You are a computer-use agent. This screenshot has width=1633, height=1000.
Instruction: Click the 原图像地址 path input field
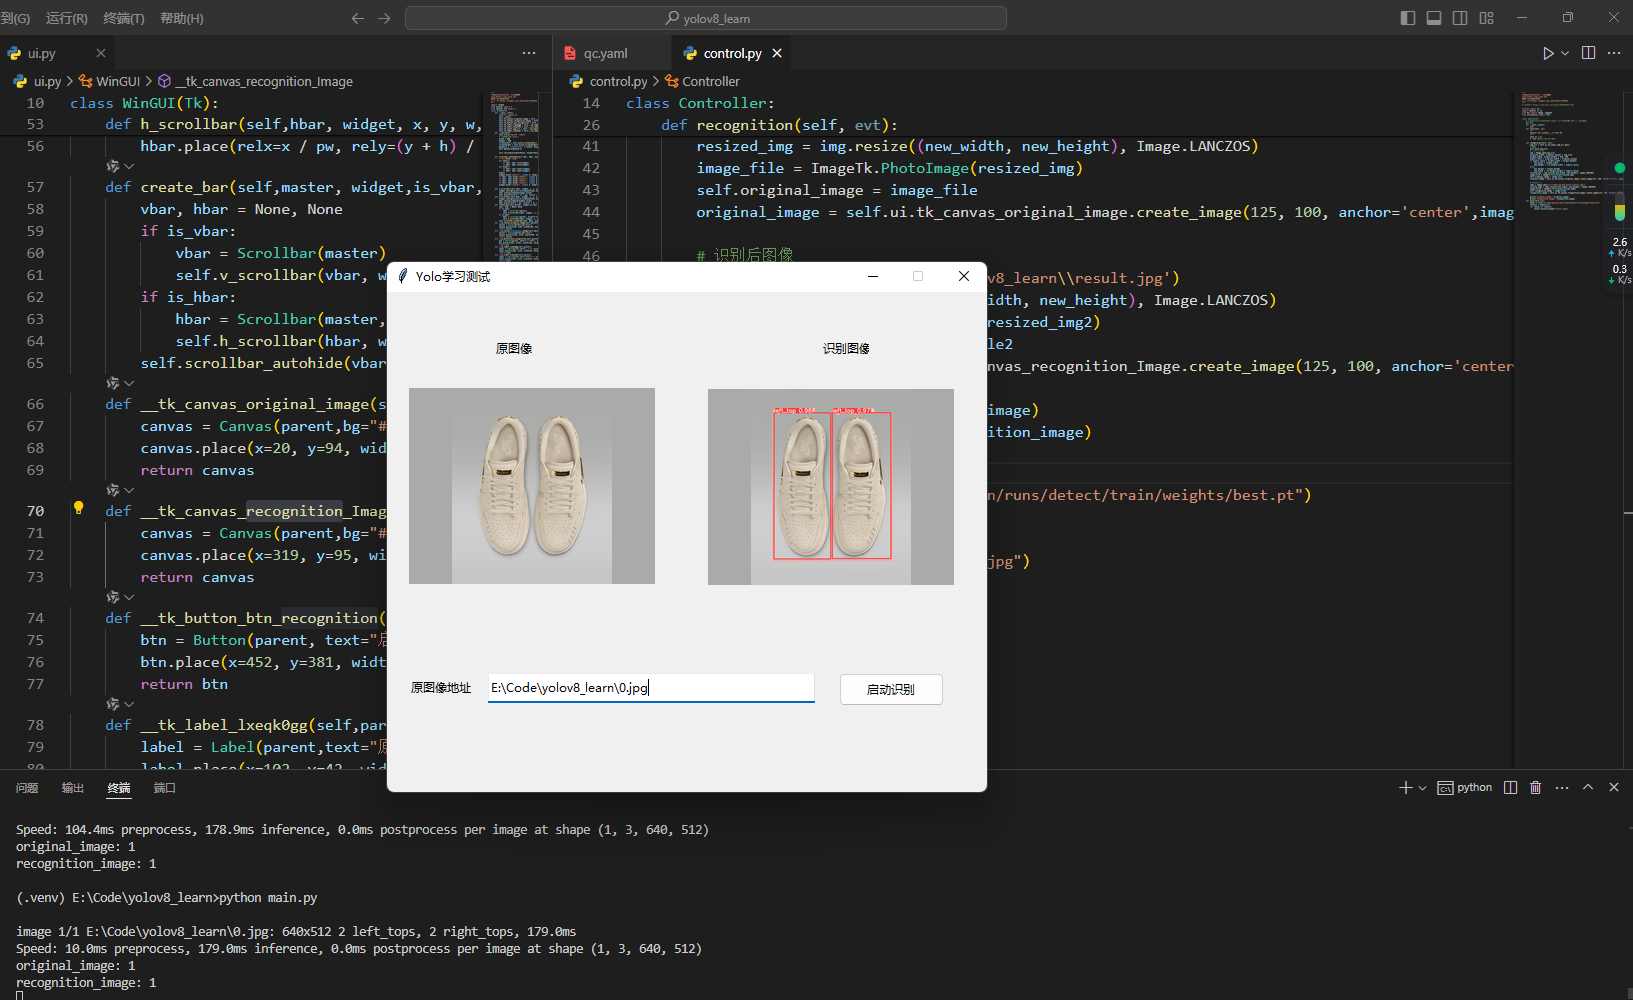651,688
